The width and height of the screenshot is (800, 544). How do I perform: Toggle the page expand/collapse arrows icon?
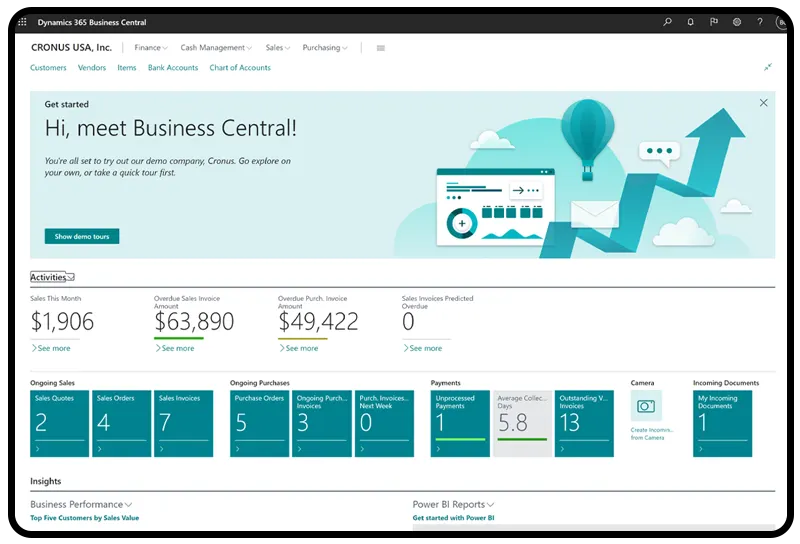click(x=768, y=68)
